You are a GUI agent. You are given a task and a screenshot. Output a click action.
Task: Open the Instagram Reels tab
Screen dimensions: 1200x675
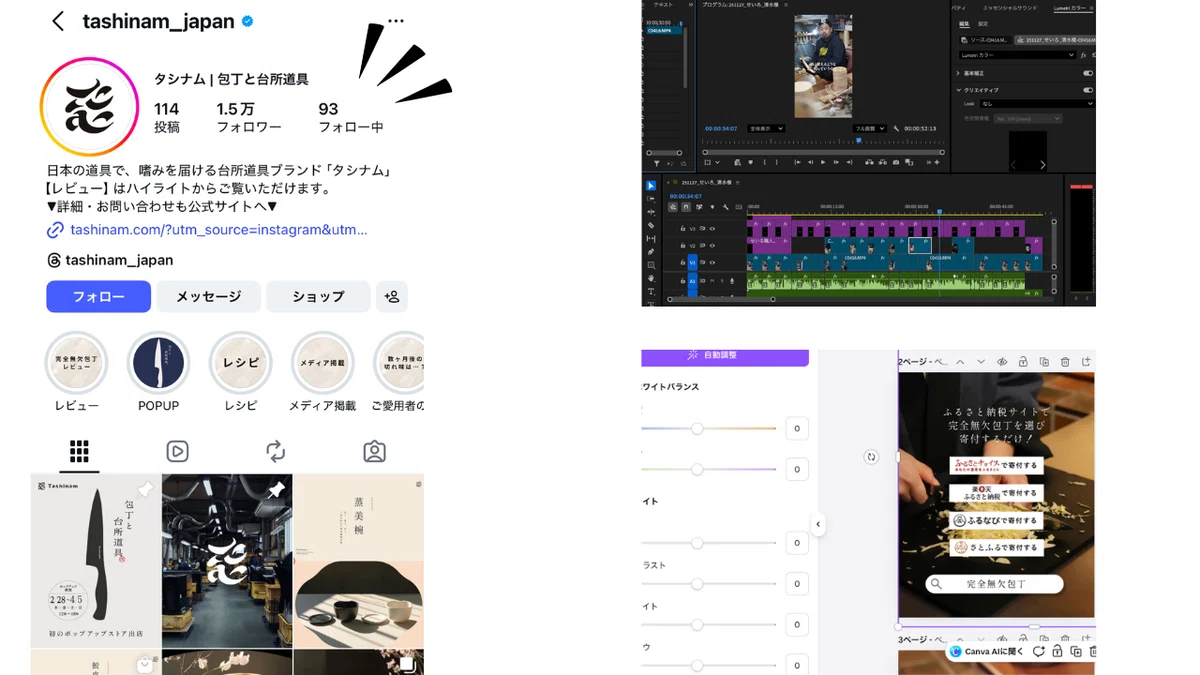coord(177,451)
